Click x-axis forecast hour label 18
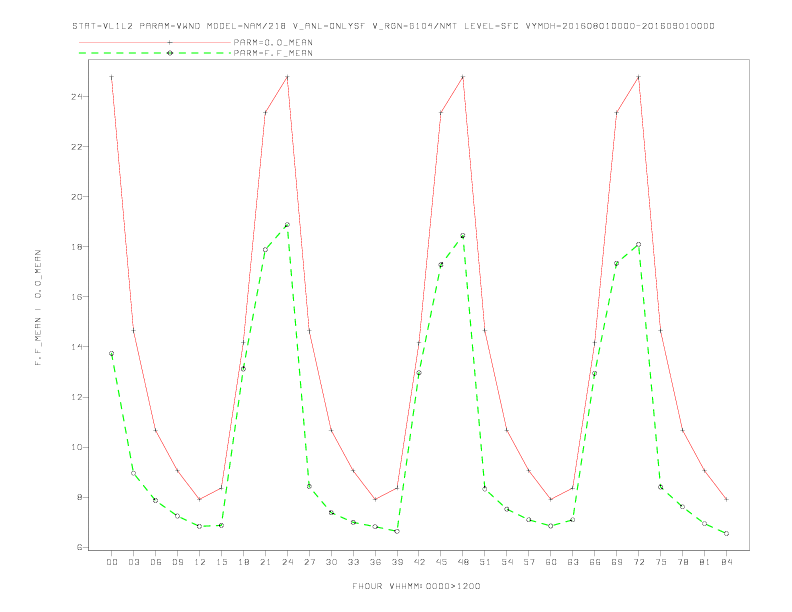The height and width of the screenshot is (612, 792). tap(243, 562)
